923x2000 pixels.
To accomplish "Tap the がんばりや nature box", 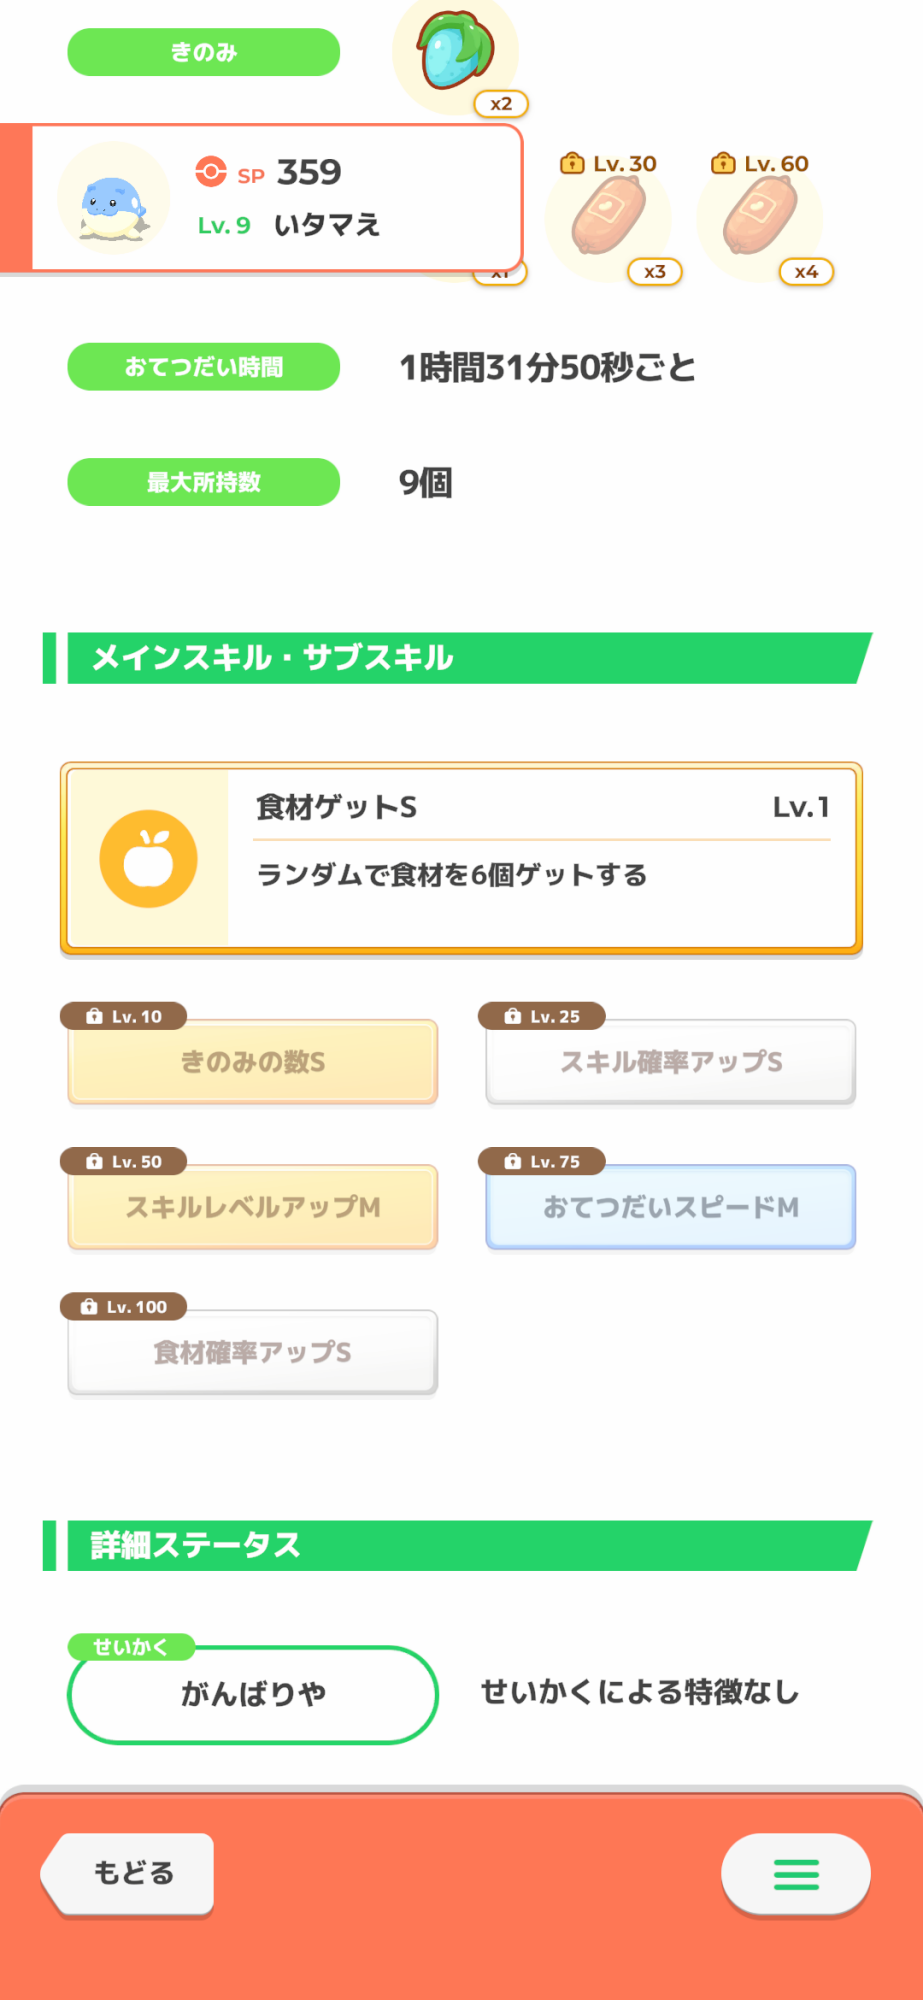I will point(253,1694).
